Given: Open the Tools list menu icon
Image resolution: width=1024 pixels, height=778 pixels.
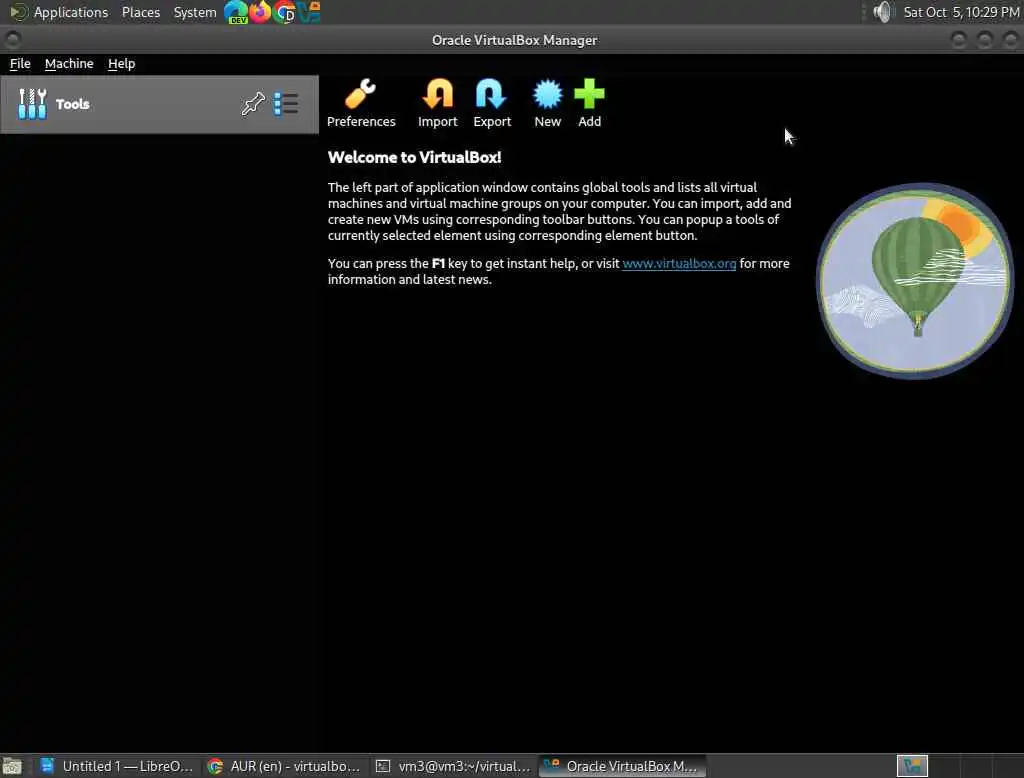Looking at the screenshot, I should [x=286, y=104].
